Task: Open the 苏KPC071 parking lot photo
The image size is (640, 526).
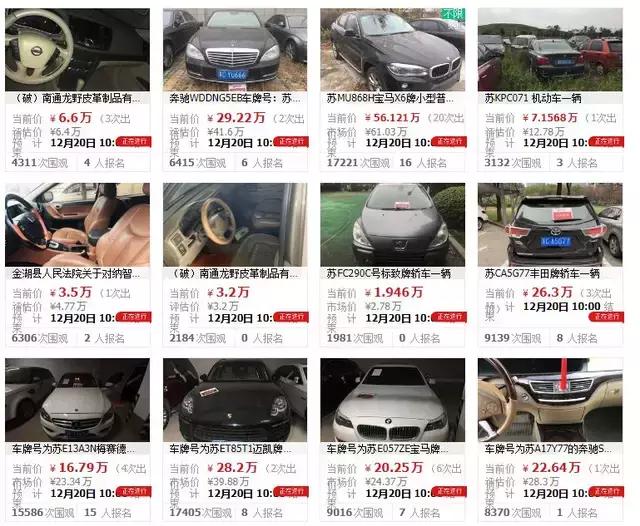Action: [550, 49]
